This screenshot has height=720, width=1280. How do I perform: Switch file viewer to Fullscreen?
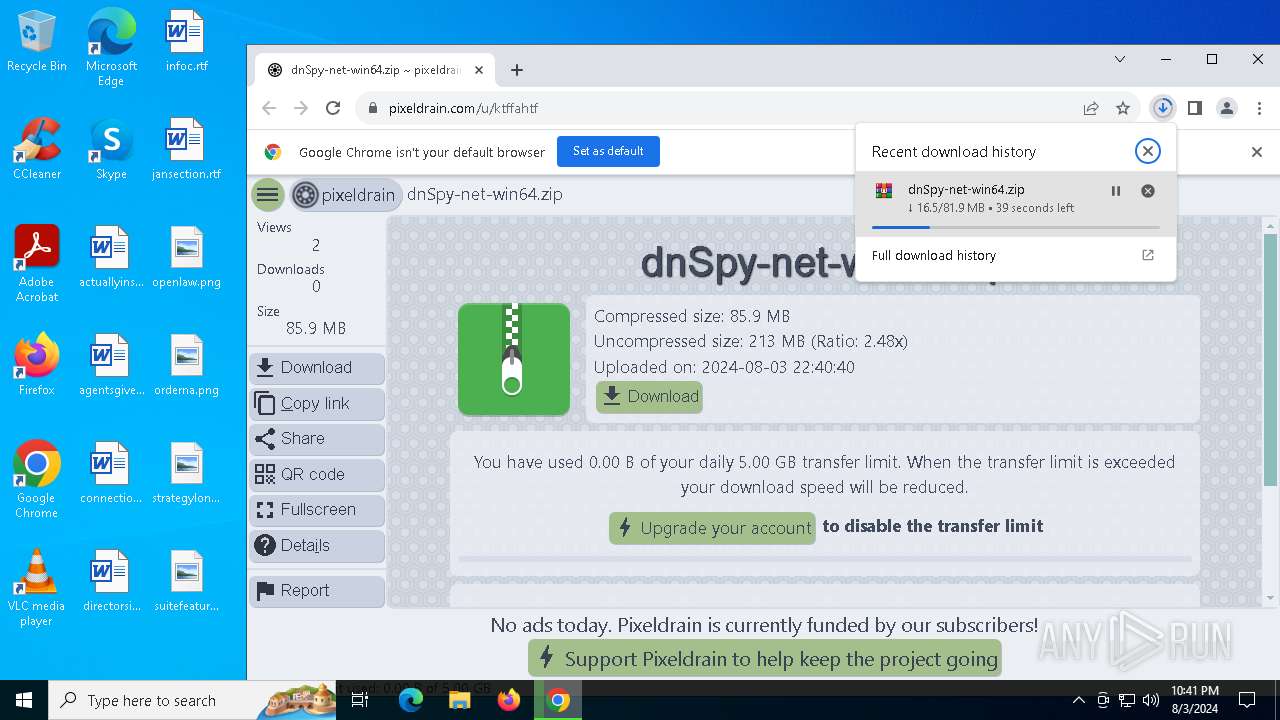point(317,510)
